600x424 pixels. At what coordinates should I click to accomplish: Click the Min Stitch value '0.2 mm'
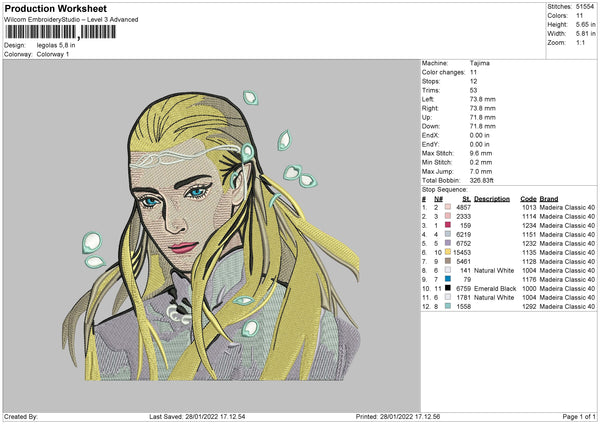(x=481, y=162)
